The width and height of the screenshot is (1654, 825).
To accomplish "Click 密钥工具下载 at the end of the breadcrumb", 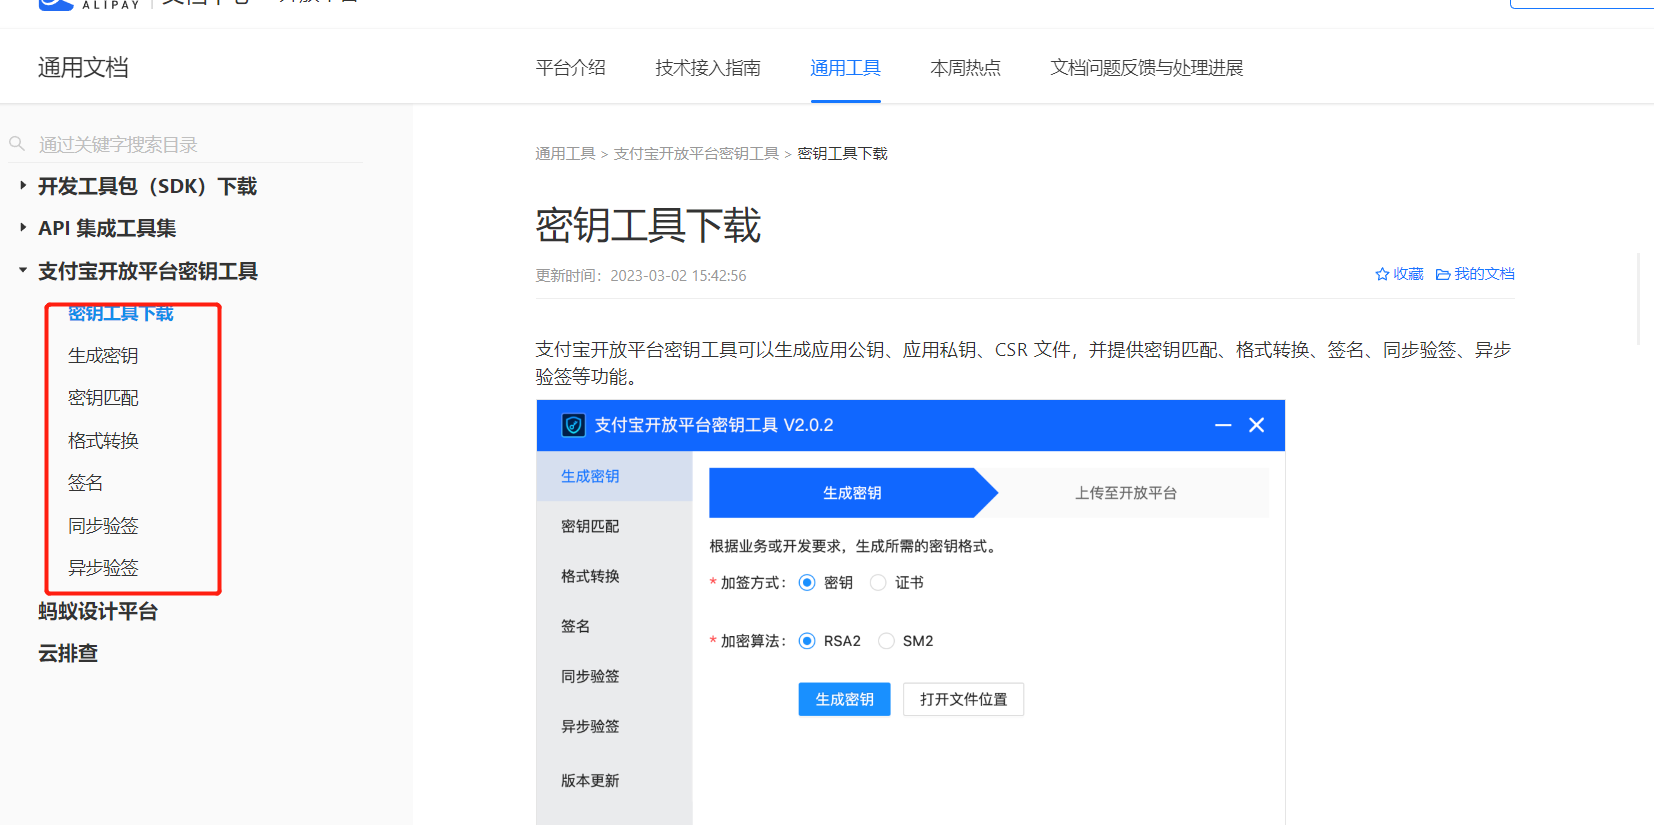I will (843, 154).
